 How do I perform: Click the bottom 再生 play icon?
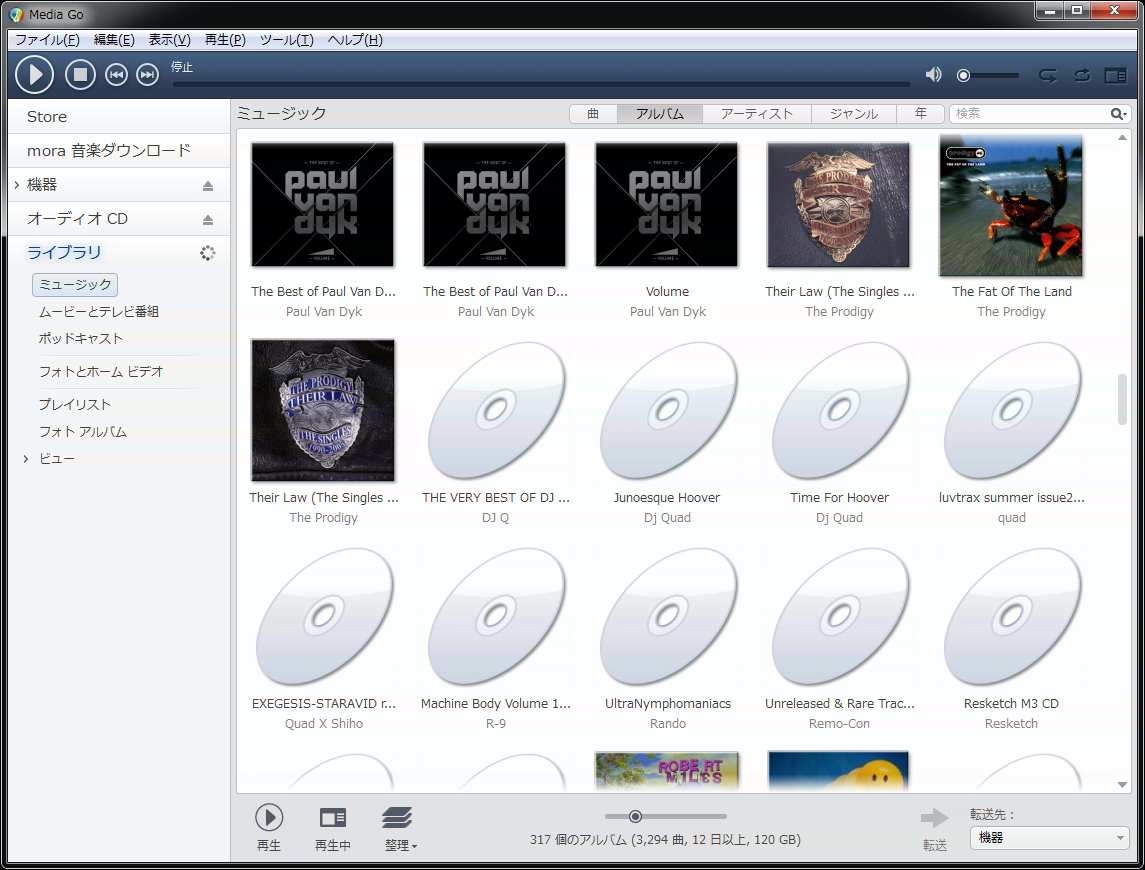click(x=269, y=817)
